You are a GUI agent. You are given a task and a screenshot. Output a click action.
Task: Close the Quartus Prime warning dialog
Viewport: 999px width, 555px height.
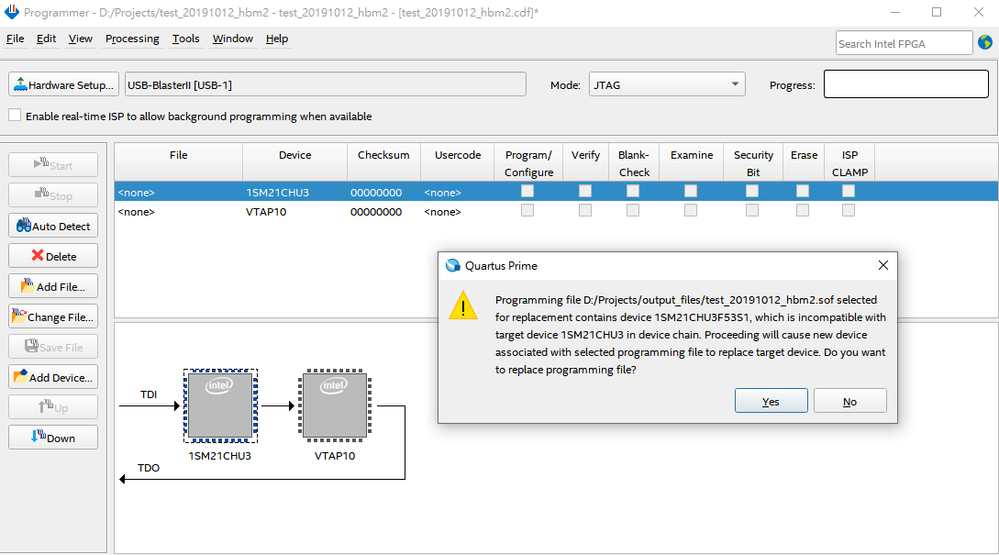tap(883, 266)
